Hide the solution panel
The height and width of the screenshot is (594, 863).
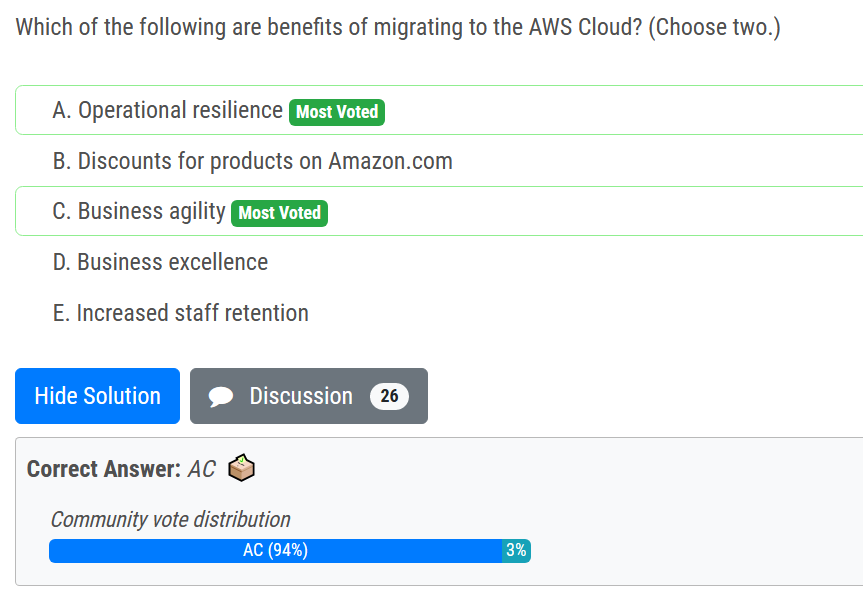pyautogui.click(x=97, y=396)
